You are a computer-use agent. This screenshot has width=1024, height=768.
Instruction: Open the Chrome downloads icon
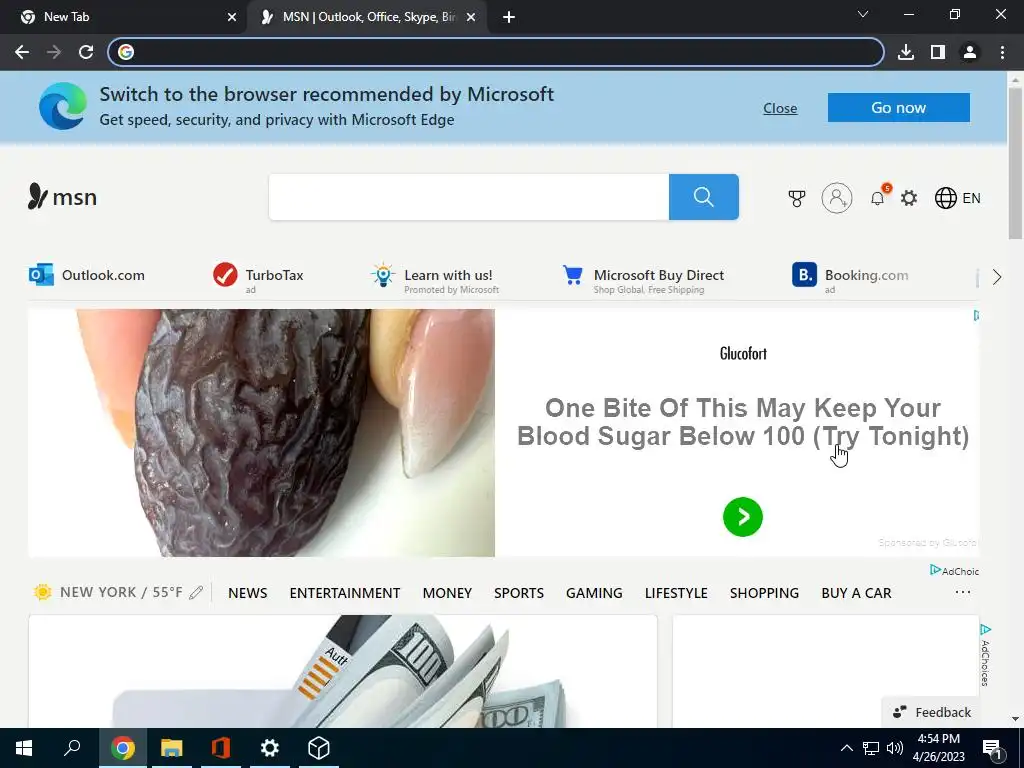pos(906,52)
